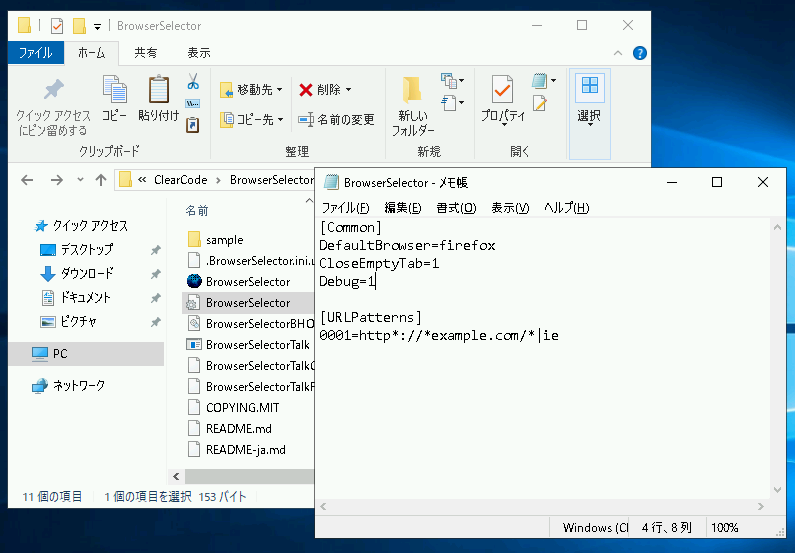Click the DefaultBrowser=firefox line in Notepad

(x=407, y=246)
